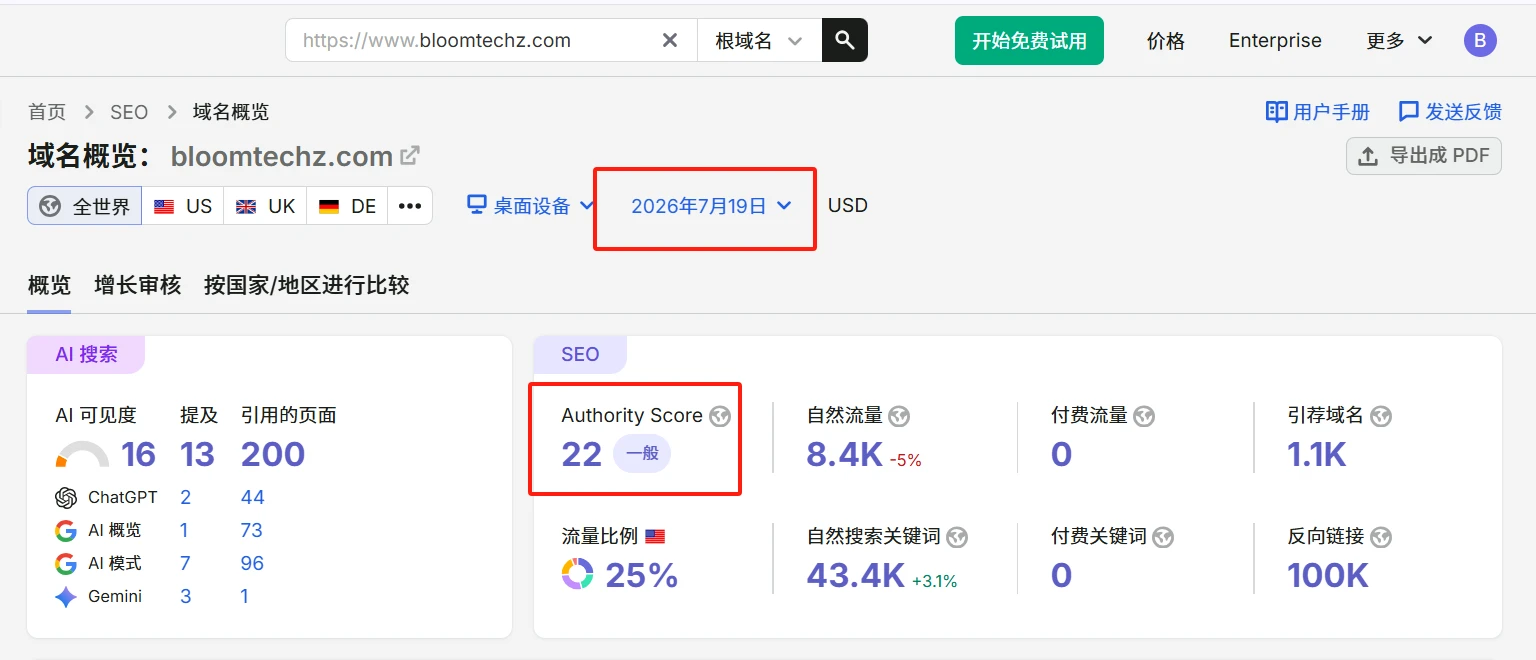
Task: Click globe icon next to 反向链接
Action: (1381, 537)
